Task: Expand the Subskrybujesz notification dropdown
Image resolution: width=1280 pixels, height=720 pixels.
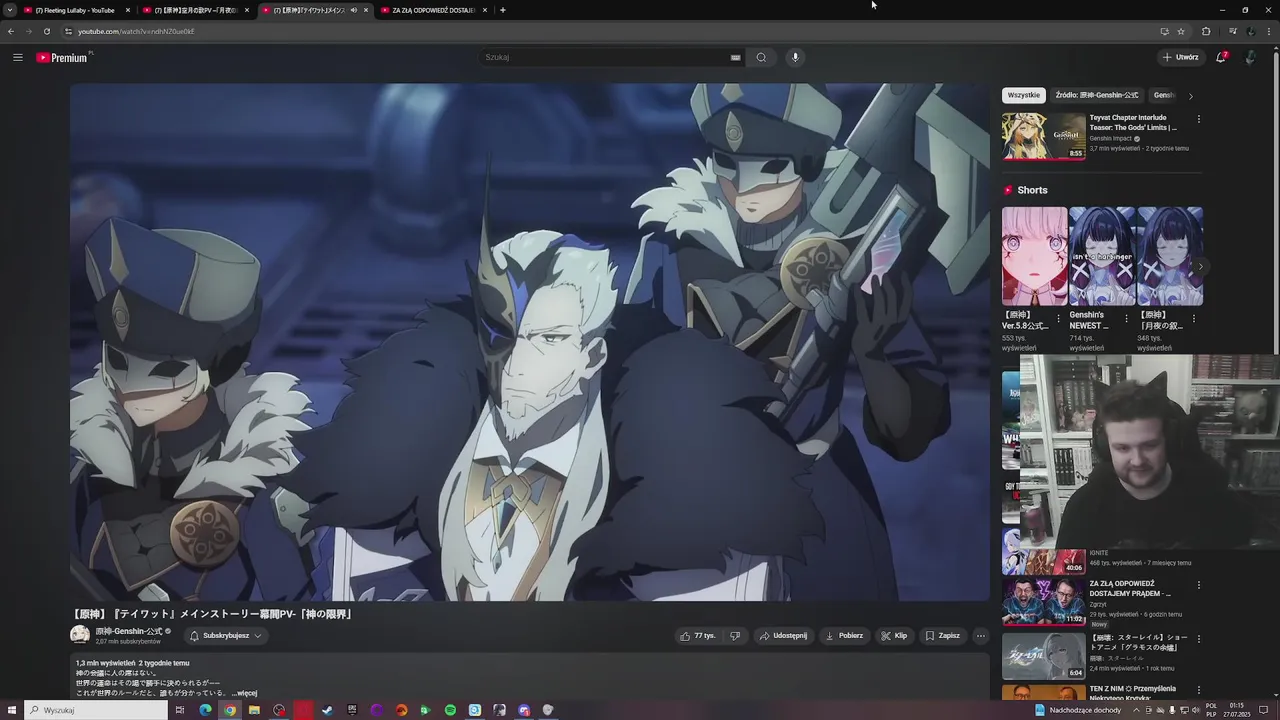Action: 226,636
